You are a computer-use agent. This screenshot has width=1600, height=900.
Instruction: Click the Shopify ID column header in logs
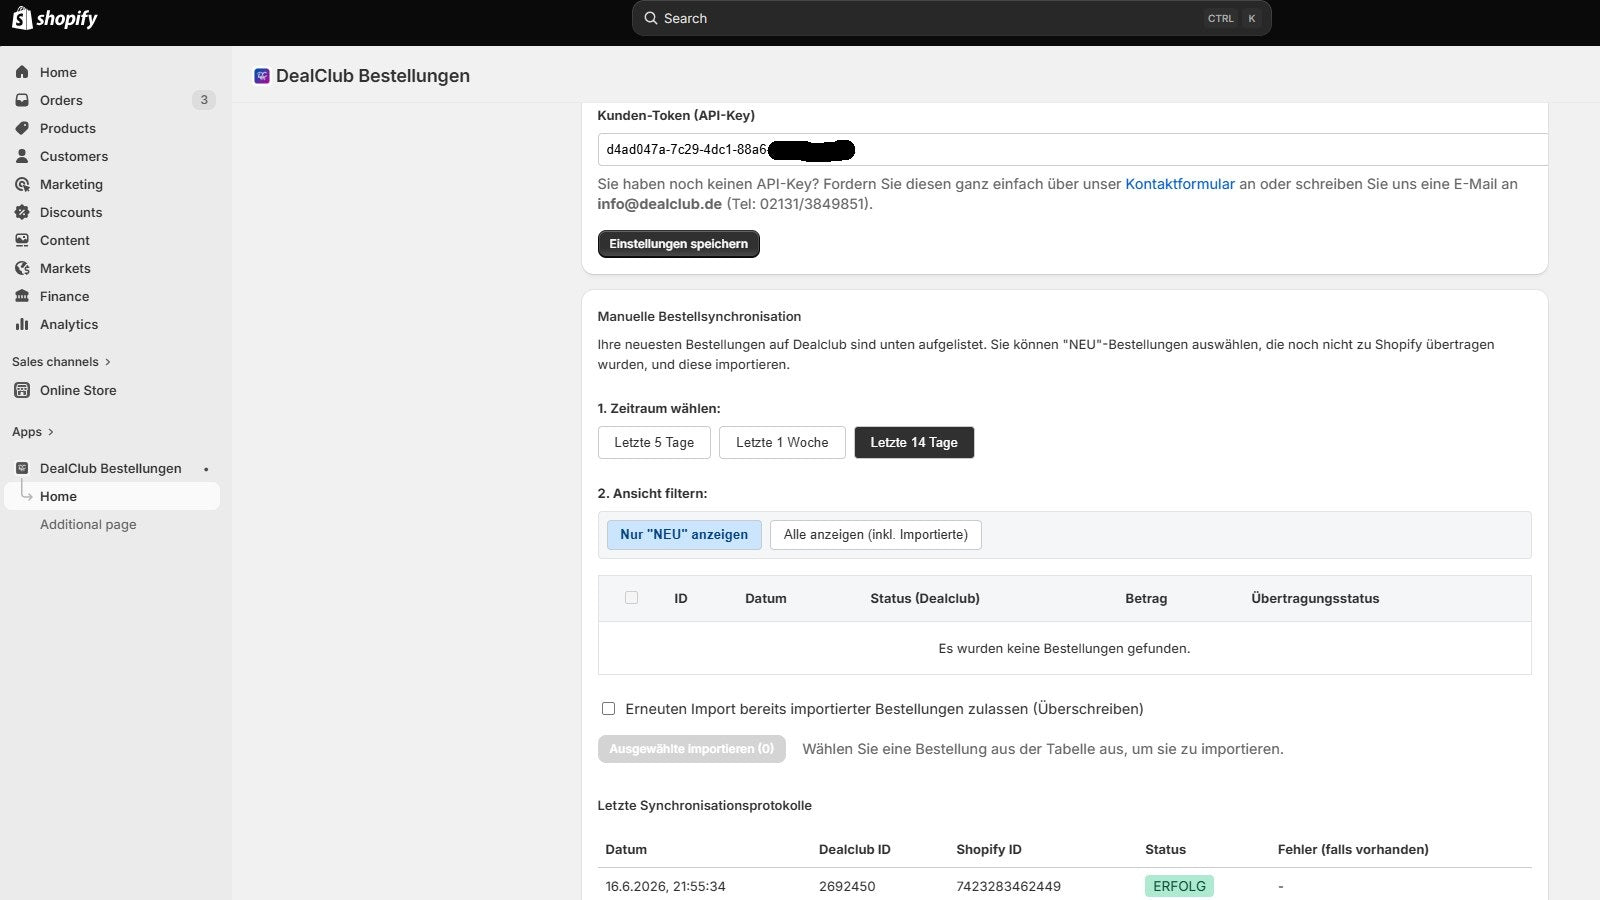(x=989, y=849)
